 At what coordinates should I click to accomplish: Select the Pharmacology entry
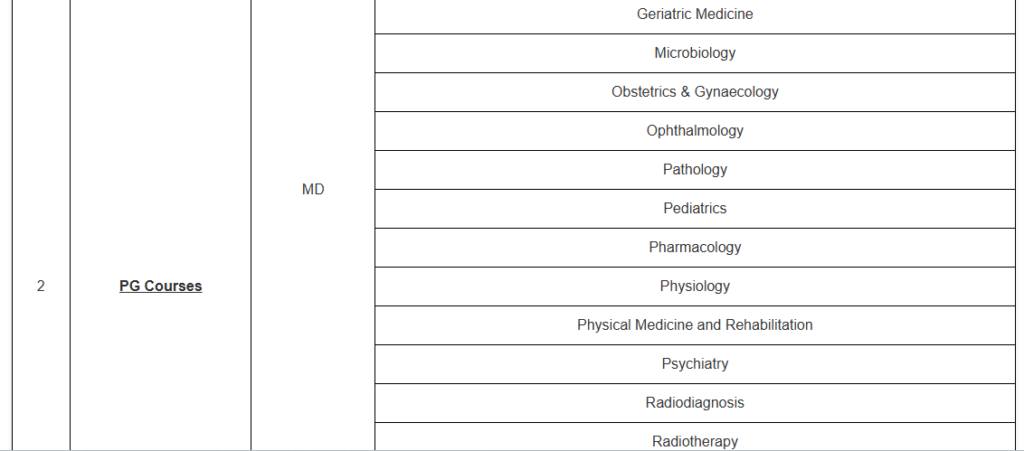point(695,248)
